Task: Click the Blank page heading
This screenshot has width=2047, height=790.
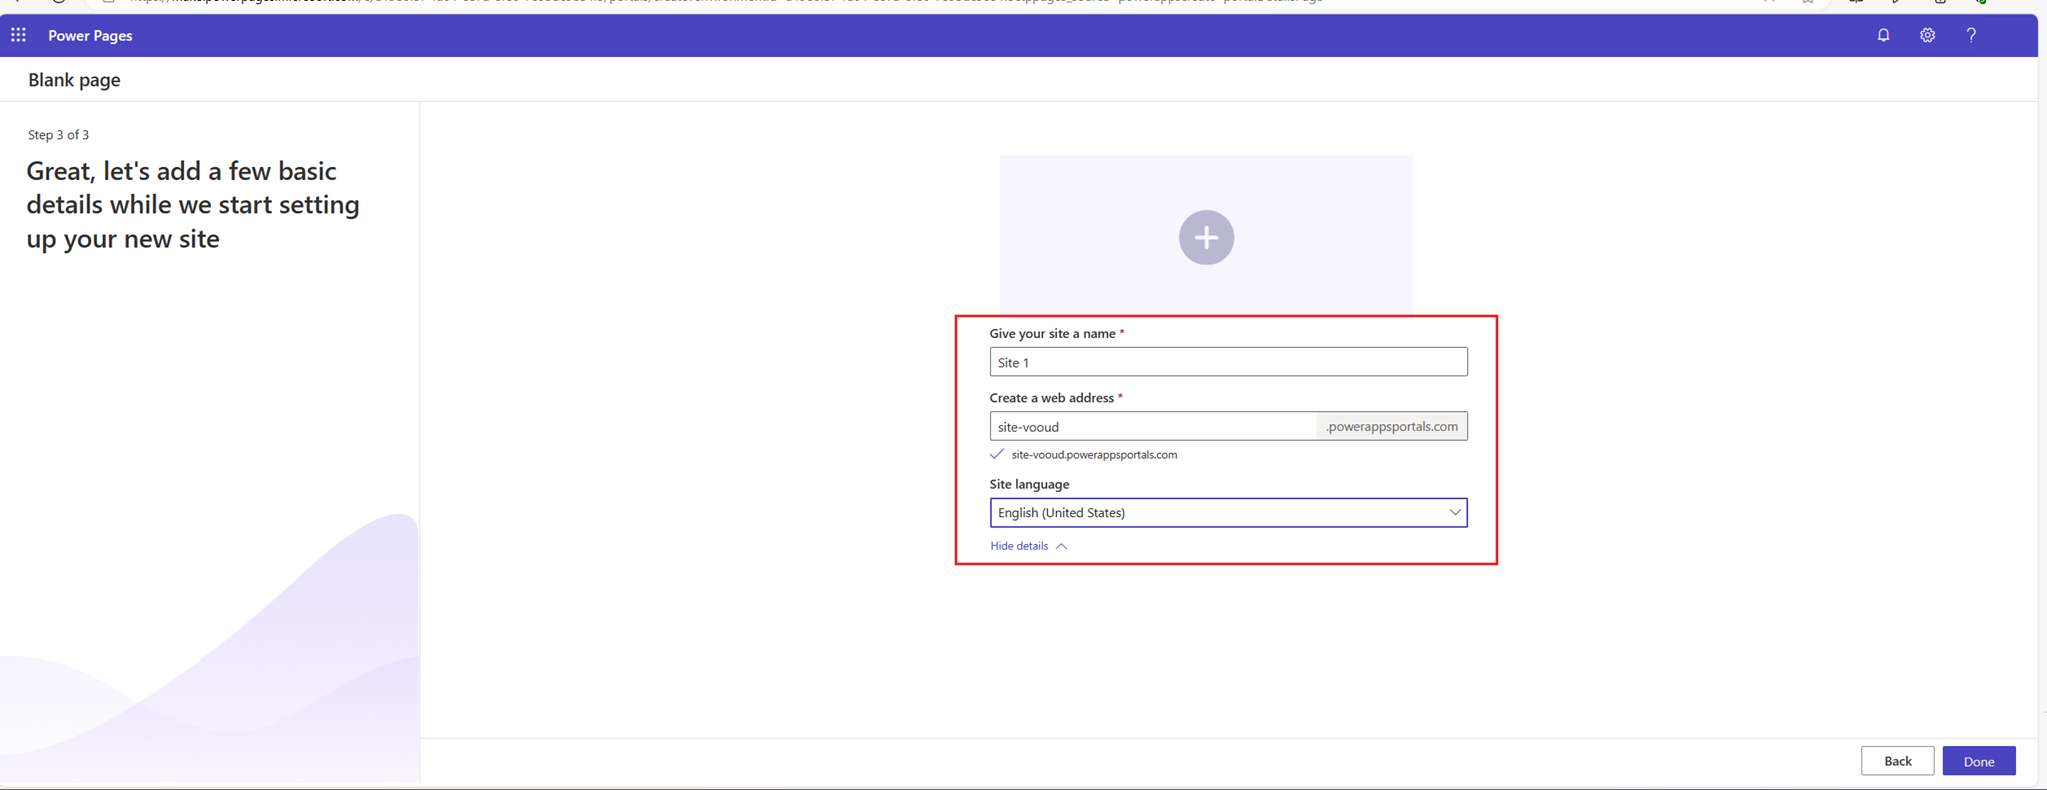Action: coord(74,80)
